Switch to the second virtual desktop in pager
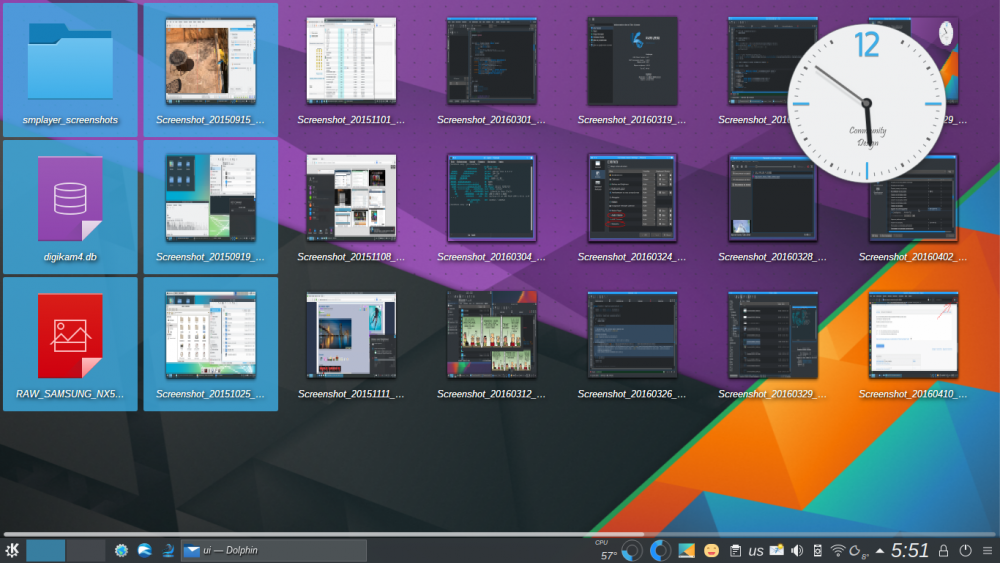This screenshot has width=1000, height=563. [85, 550]
